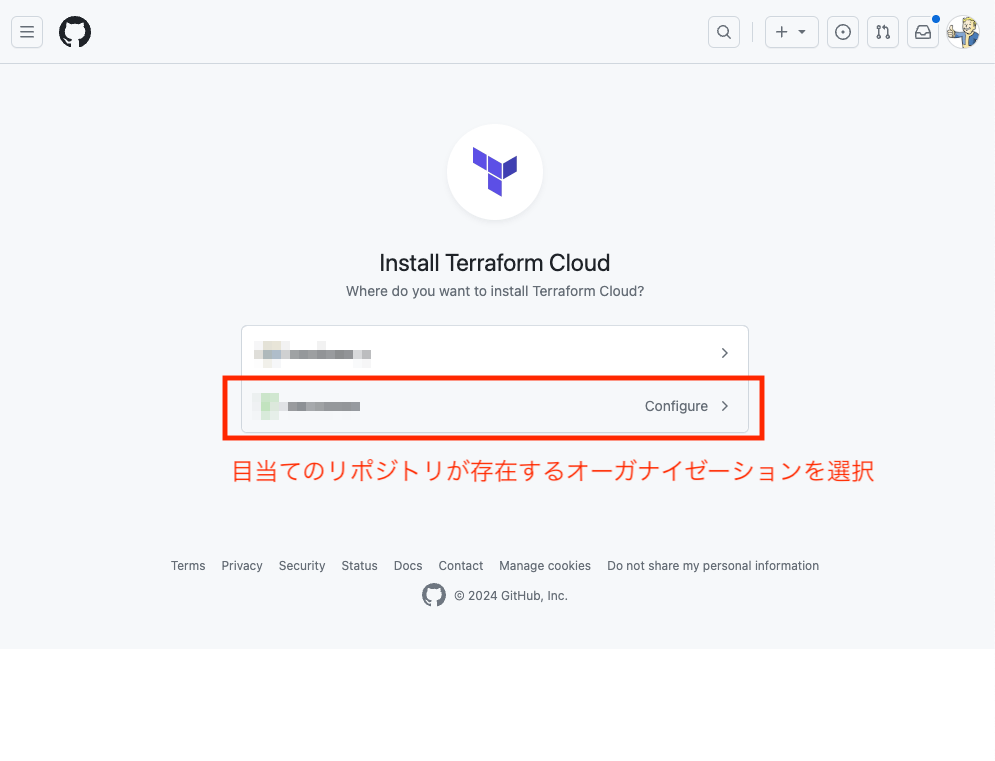Open the Pull requests icon
The image size is (995, 761).
click(883, 32)
